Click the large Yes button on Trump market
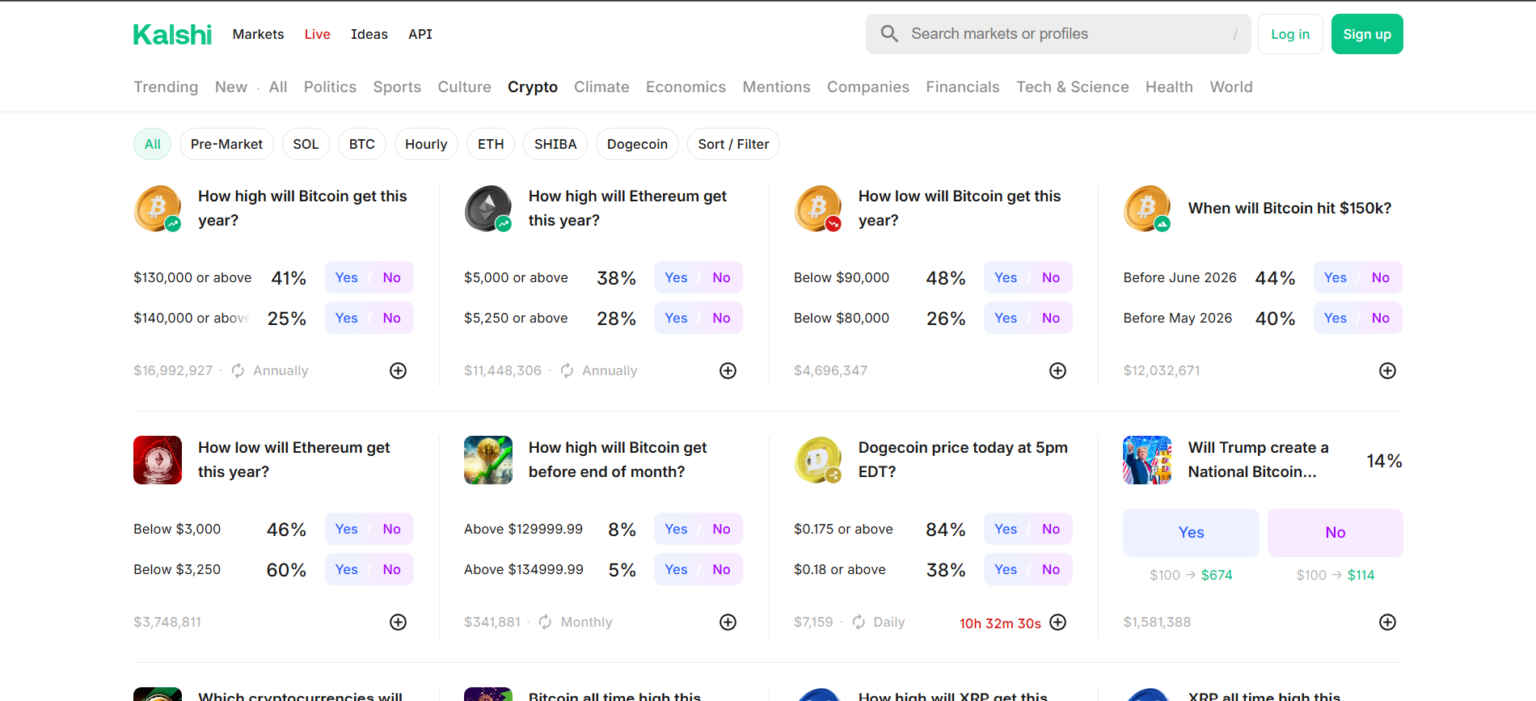The image size is (1536, 701). pyautogui.click(x=1190, y=532)
